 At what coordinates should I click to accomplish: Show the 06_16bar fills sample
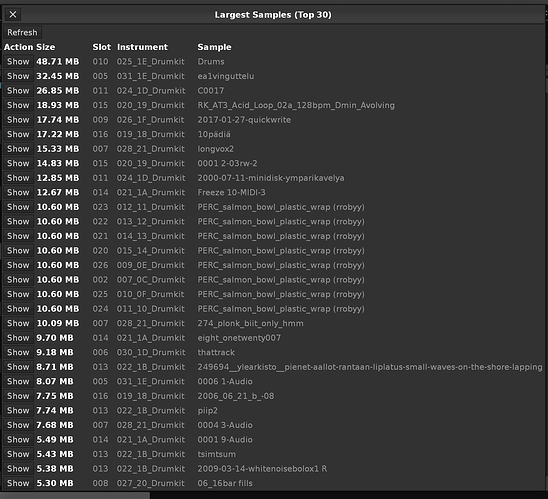coord(19,483)
